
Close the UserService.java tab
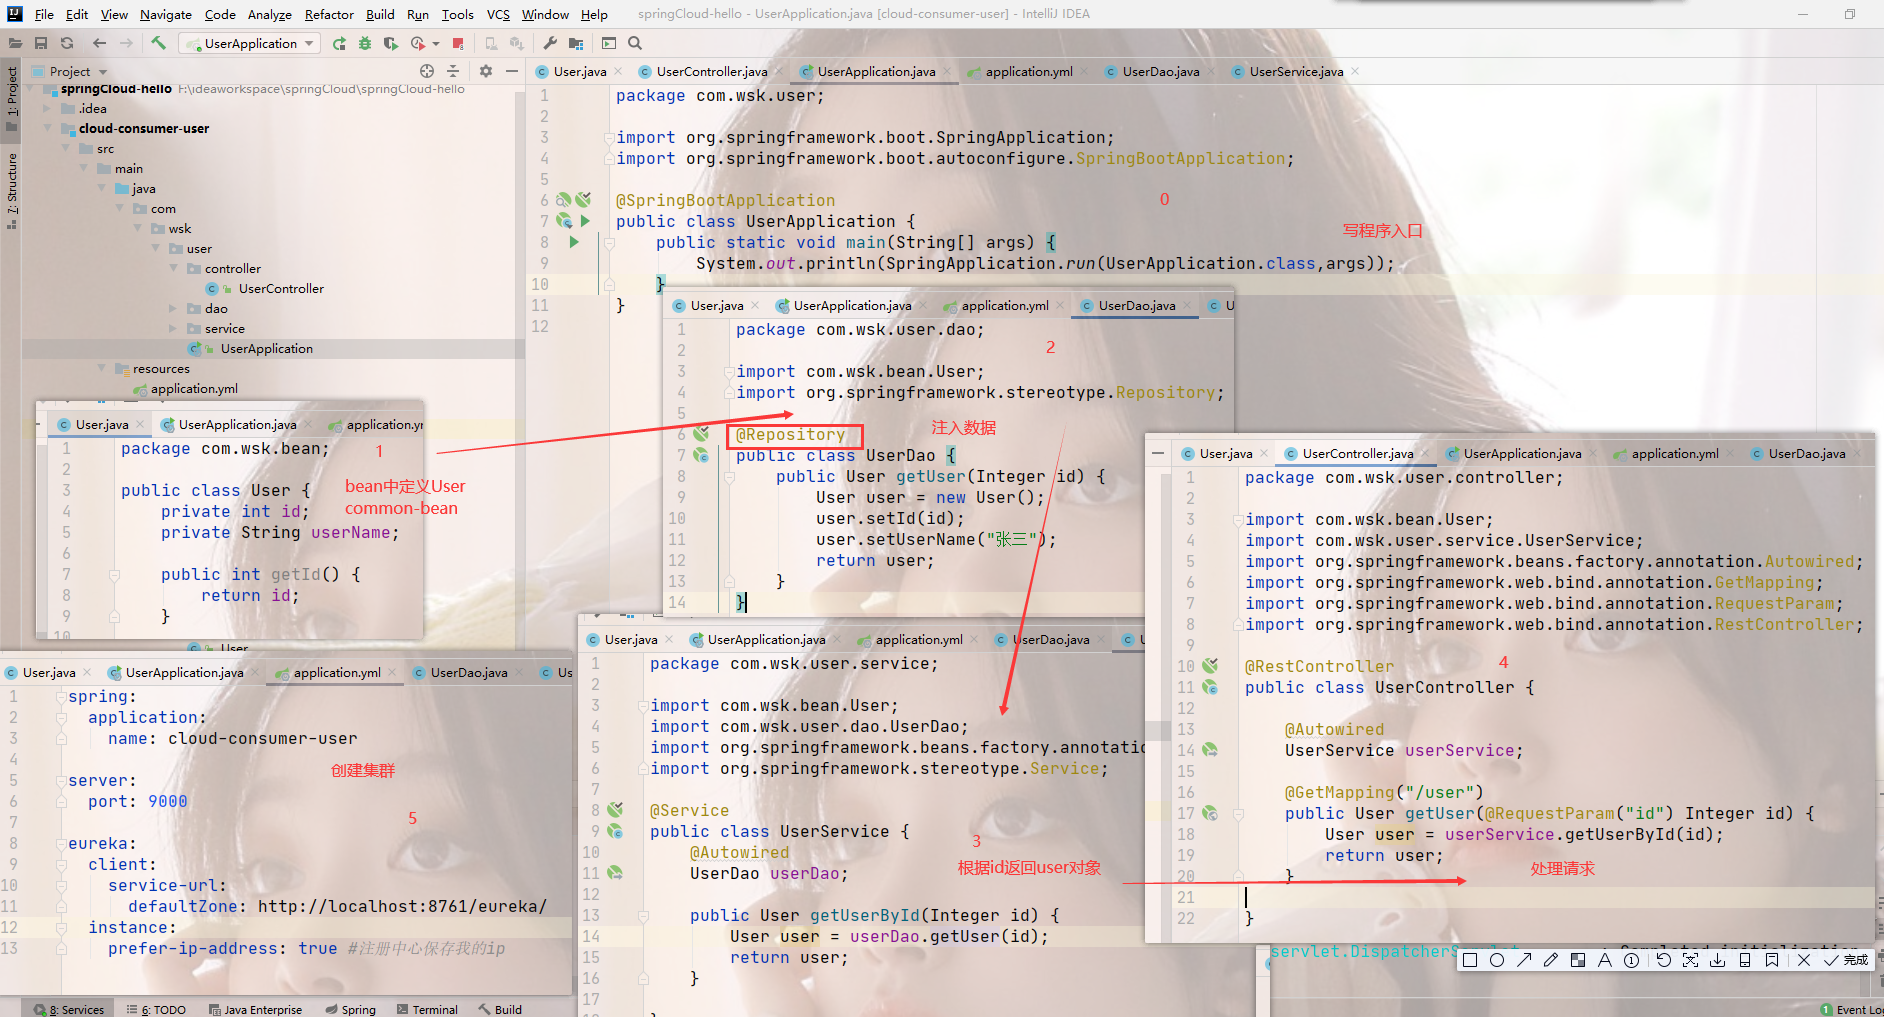point(1355,71)
